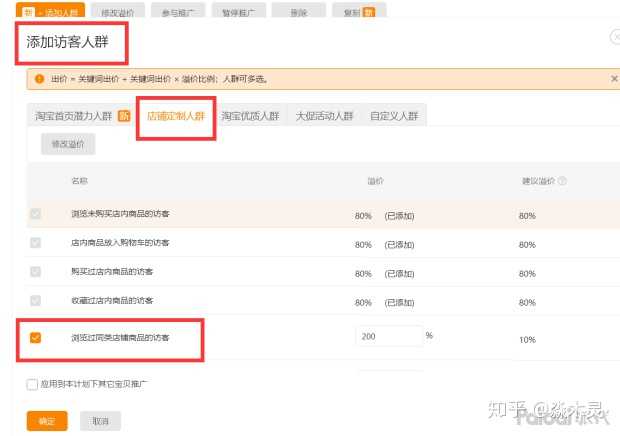Screen dimensions: 620x436
Task: Click the 复制 button
Action: click(359, 11)
